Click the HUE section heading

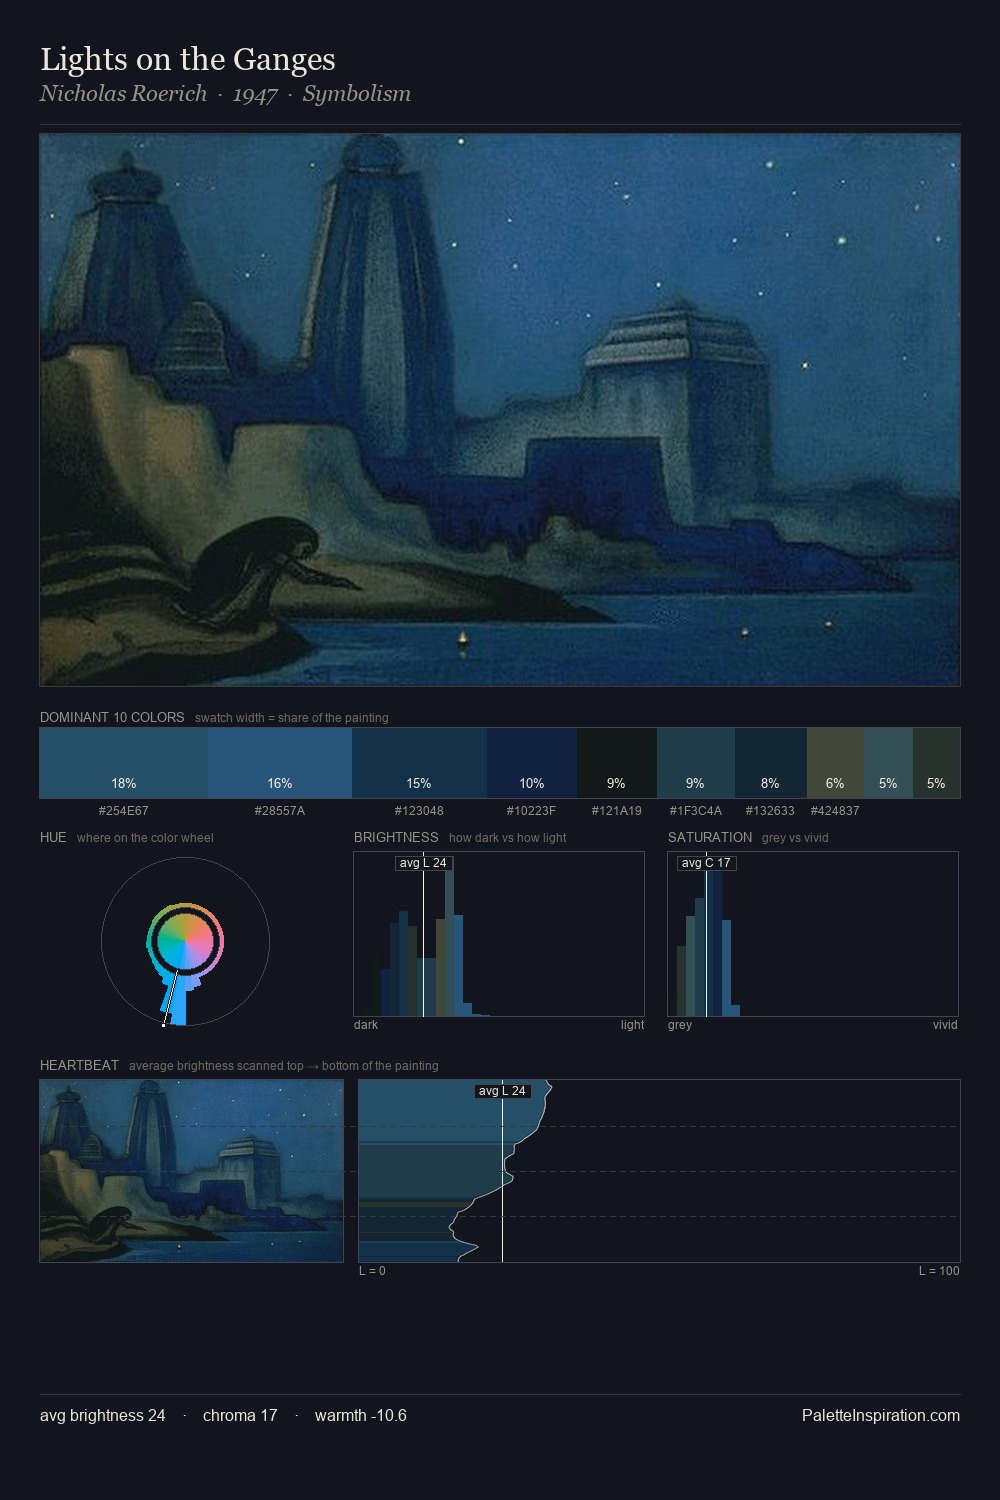(x=53, y=837)
